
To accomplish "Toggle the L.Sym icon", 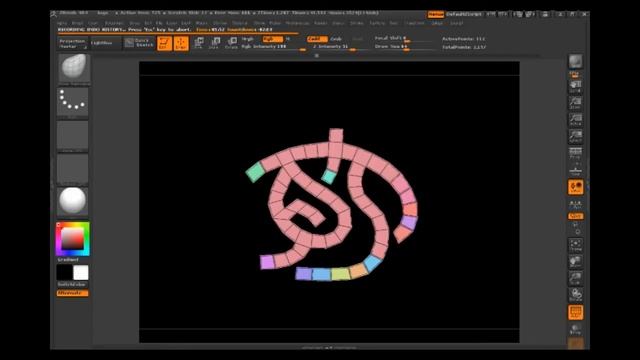I will pos(576,204).
